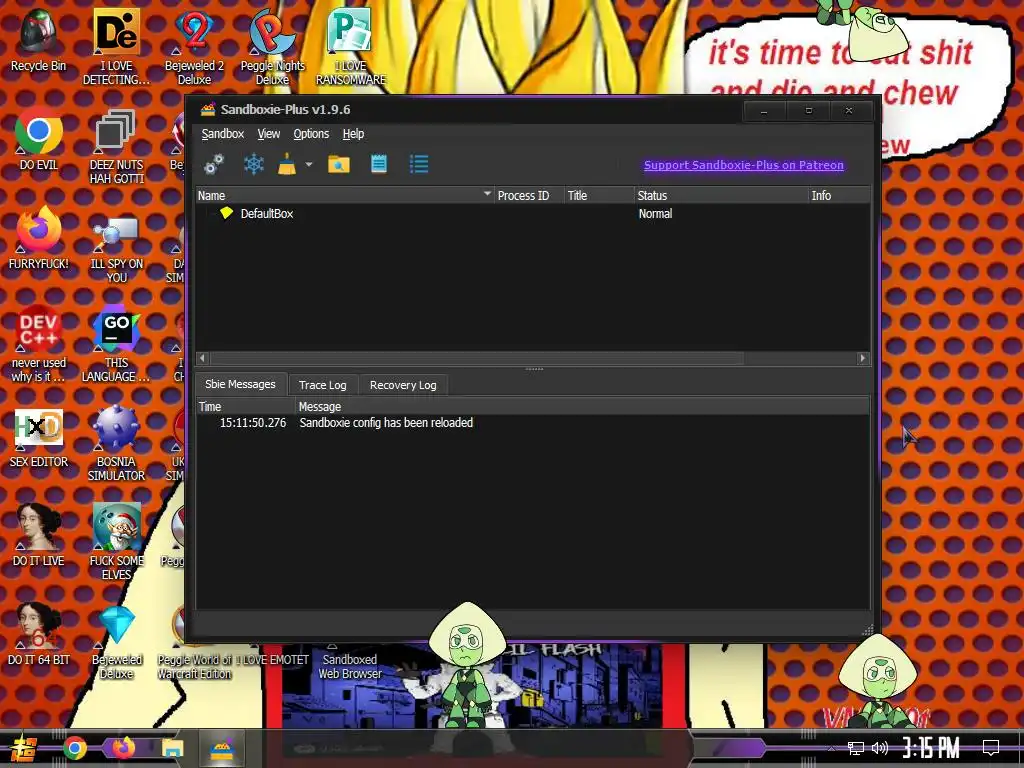The height and width of the screenshot is (768, 1024).
Task: Select the 'DEEZ NUTS HAH GOTTI' desktop icon
Action: (x=116, y=146)
